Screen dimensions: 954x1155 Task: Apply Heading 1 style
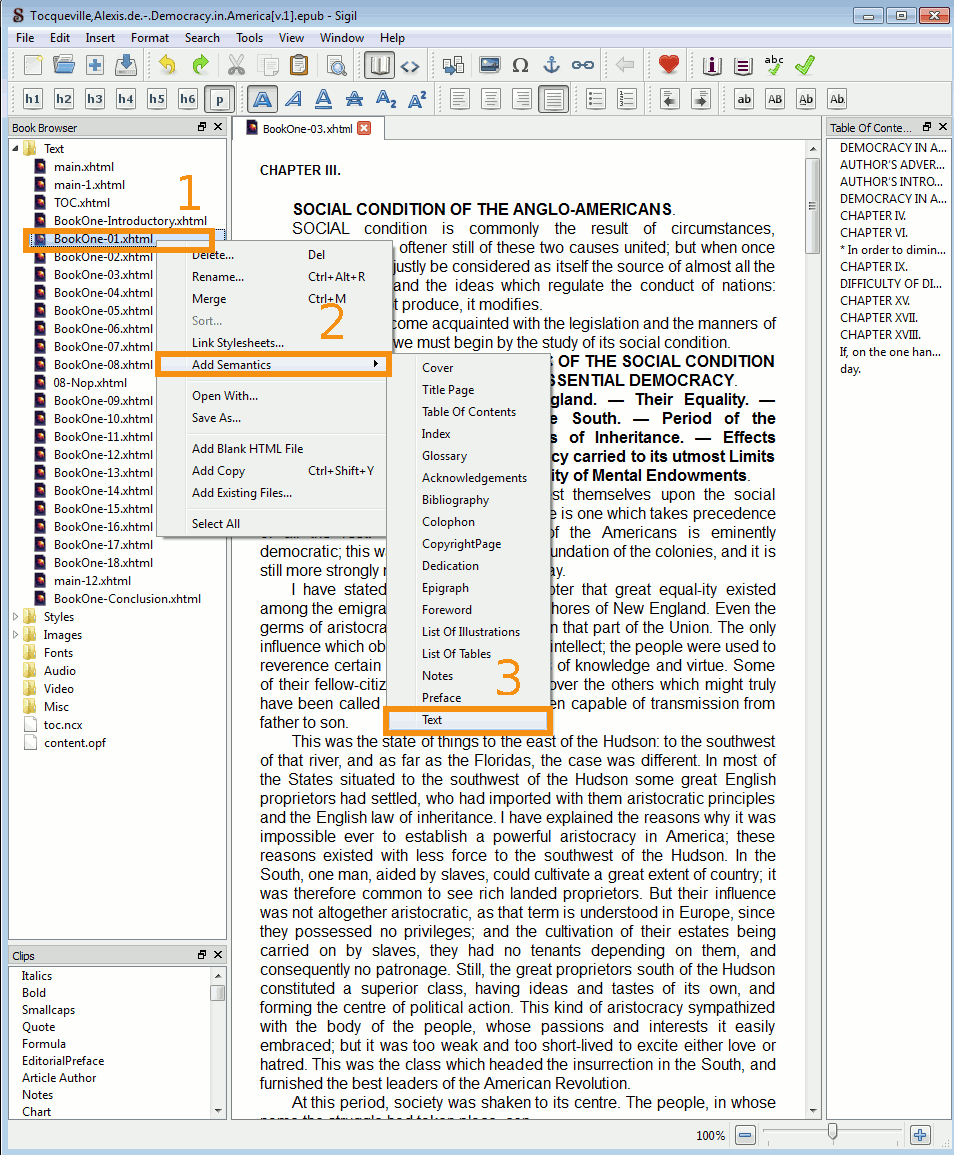click(32, 99)
